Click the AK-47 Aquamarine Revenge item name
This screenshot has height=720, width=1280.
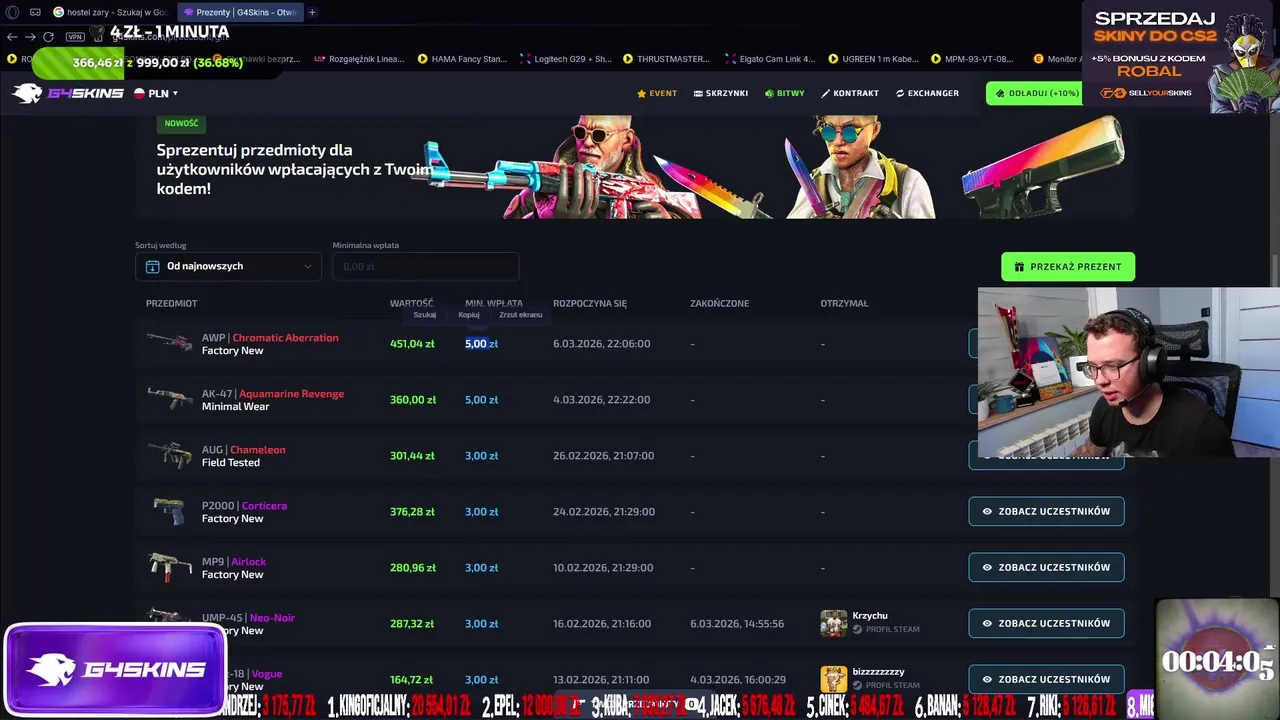273,394
